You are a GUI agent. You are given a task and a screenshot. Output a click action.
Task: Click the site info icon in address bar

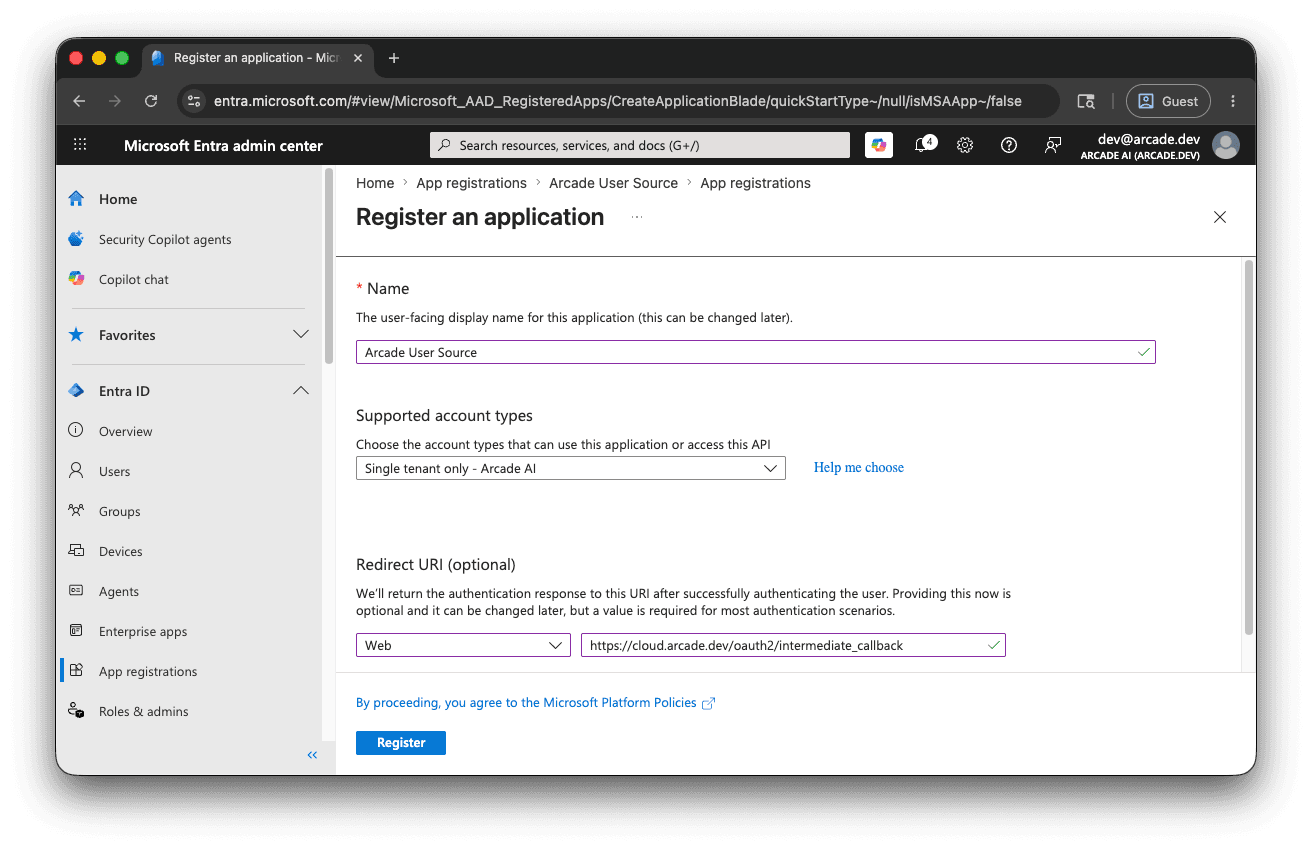pos(195,101)
